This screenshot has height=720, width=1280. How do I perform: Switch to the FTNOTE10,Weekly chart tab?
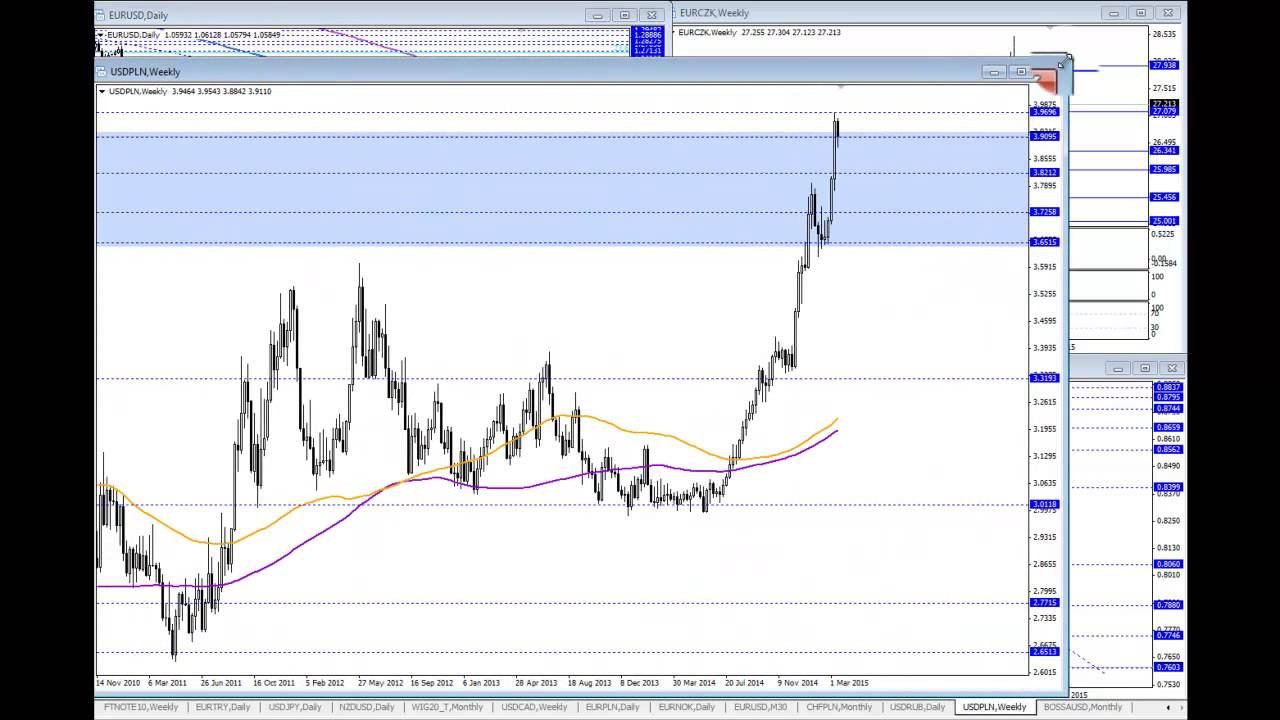pos(141,707)
